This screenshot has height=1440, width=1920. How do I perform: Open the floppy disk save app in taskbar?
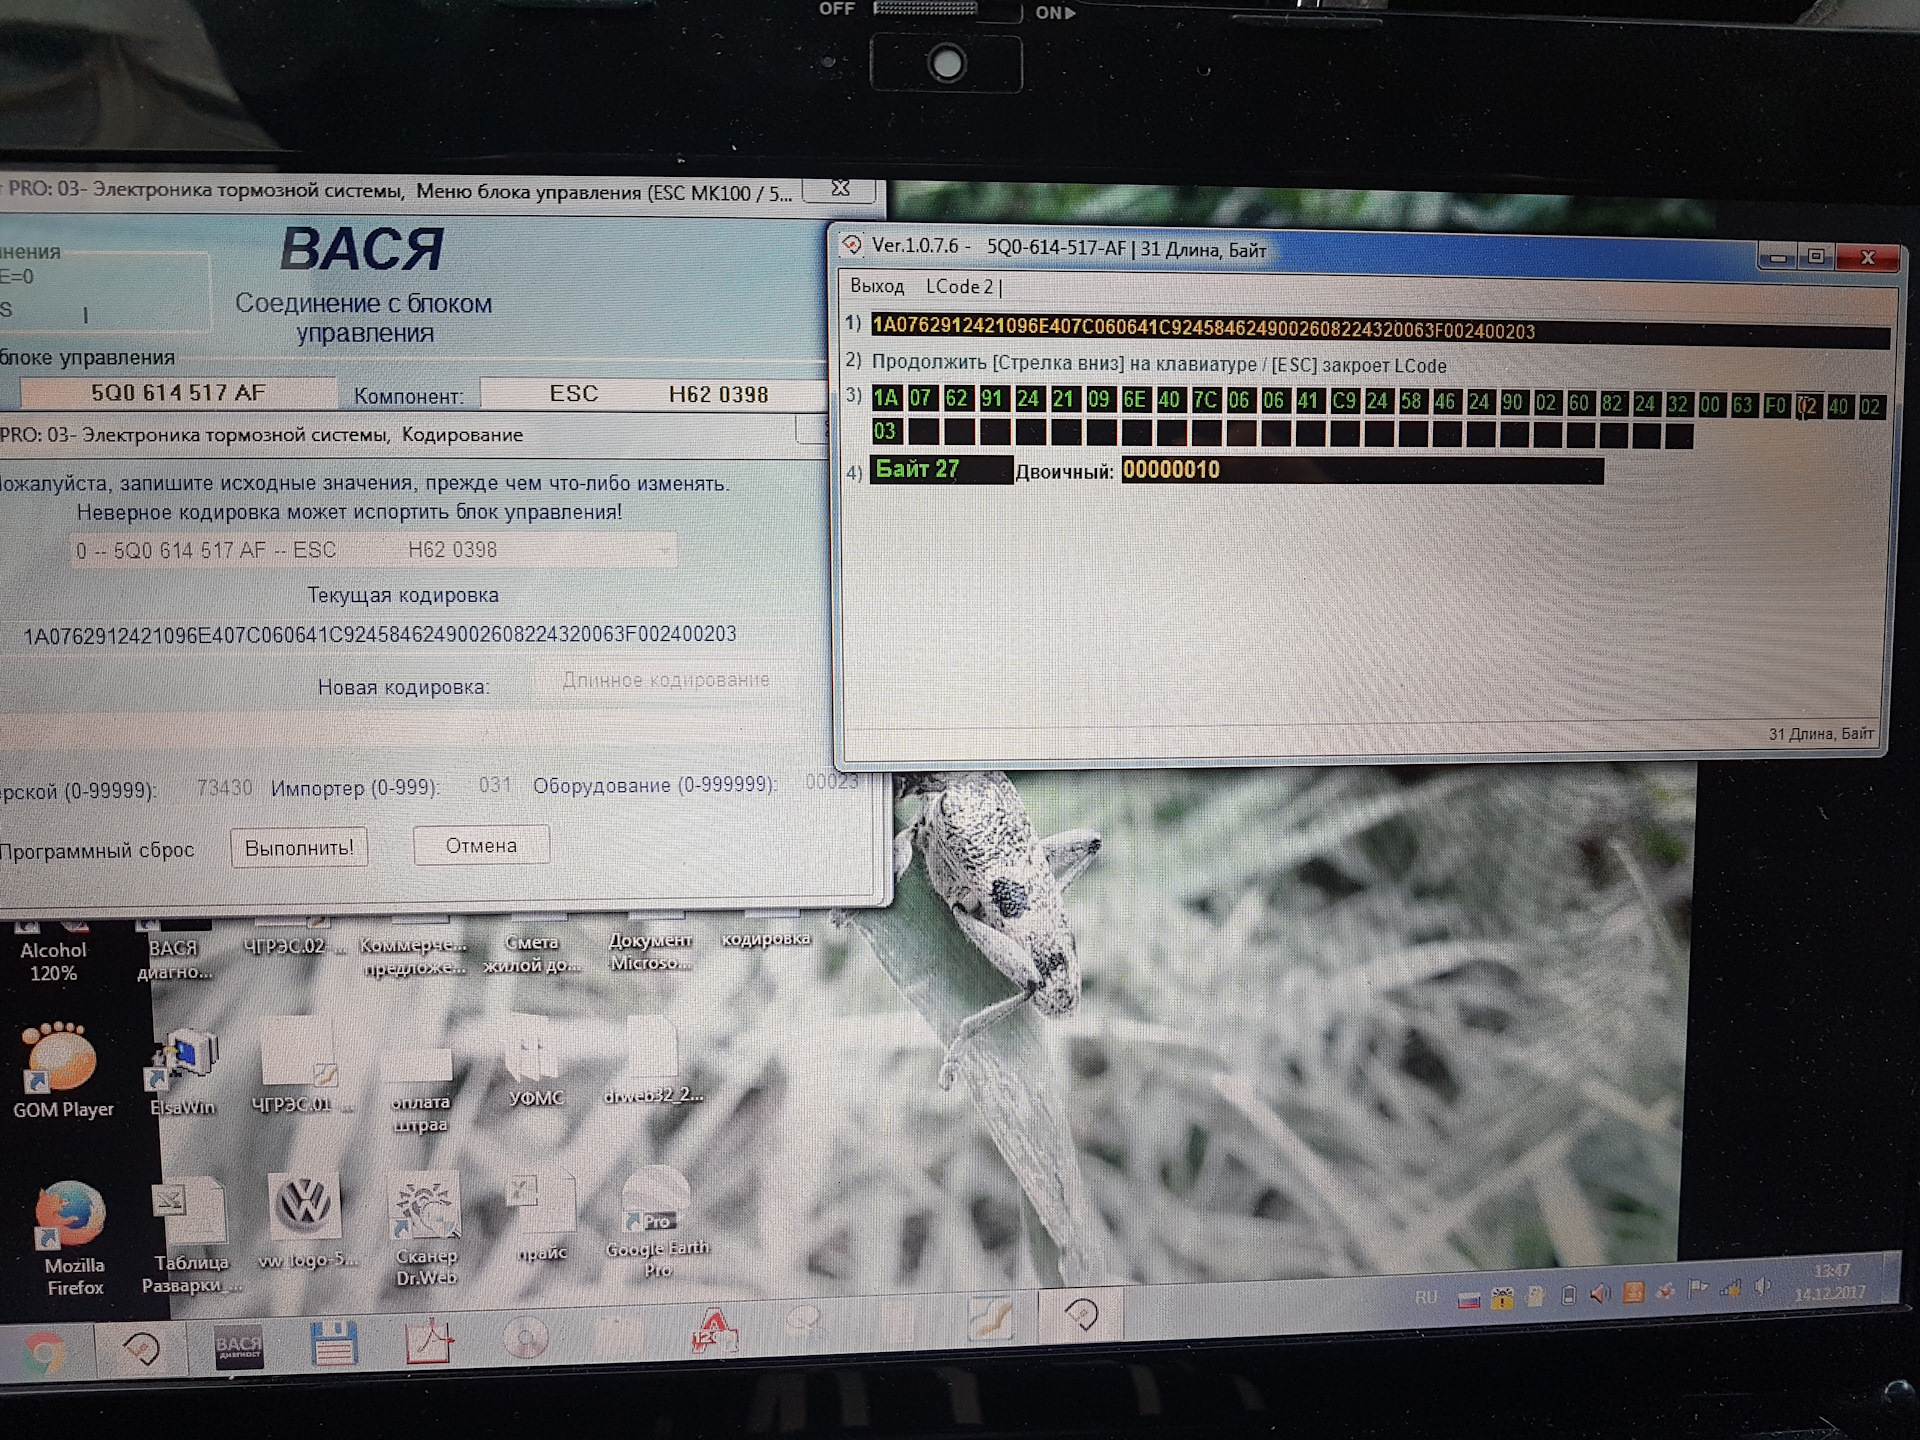pyautogui.click(x=334, y=1343)
